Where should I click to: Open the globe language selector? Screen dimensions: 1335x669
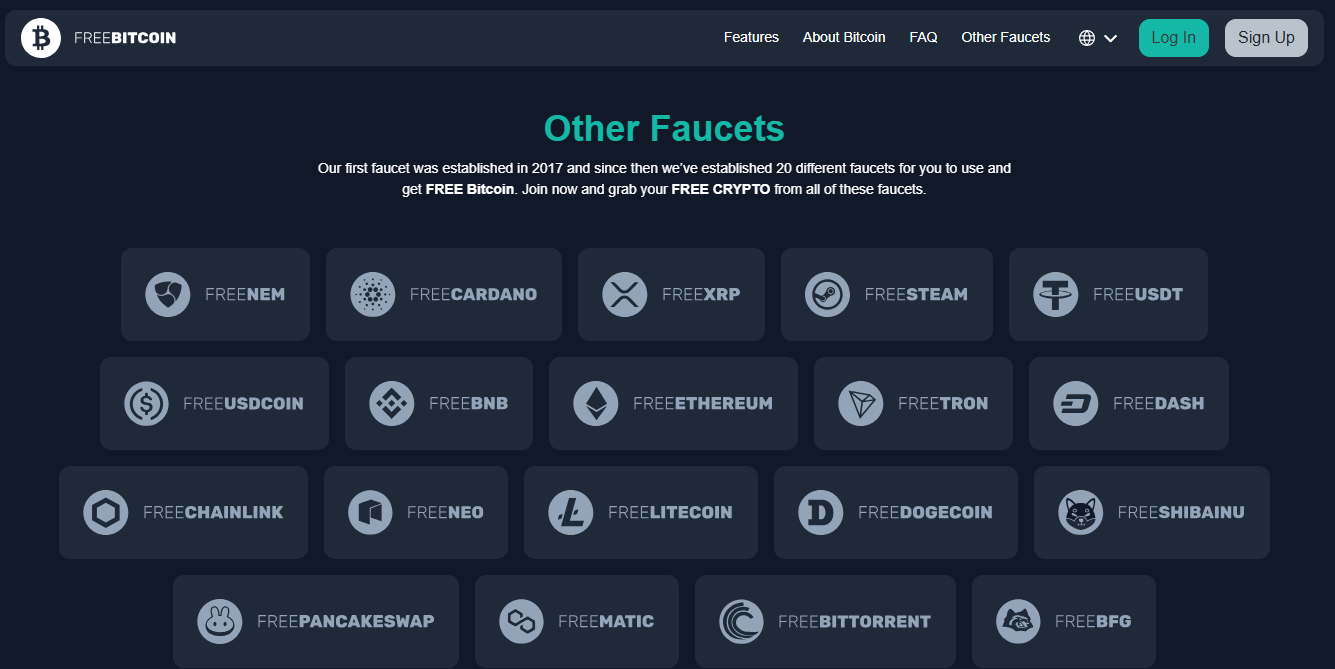(x=1087, y=38)
